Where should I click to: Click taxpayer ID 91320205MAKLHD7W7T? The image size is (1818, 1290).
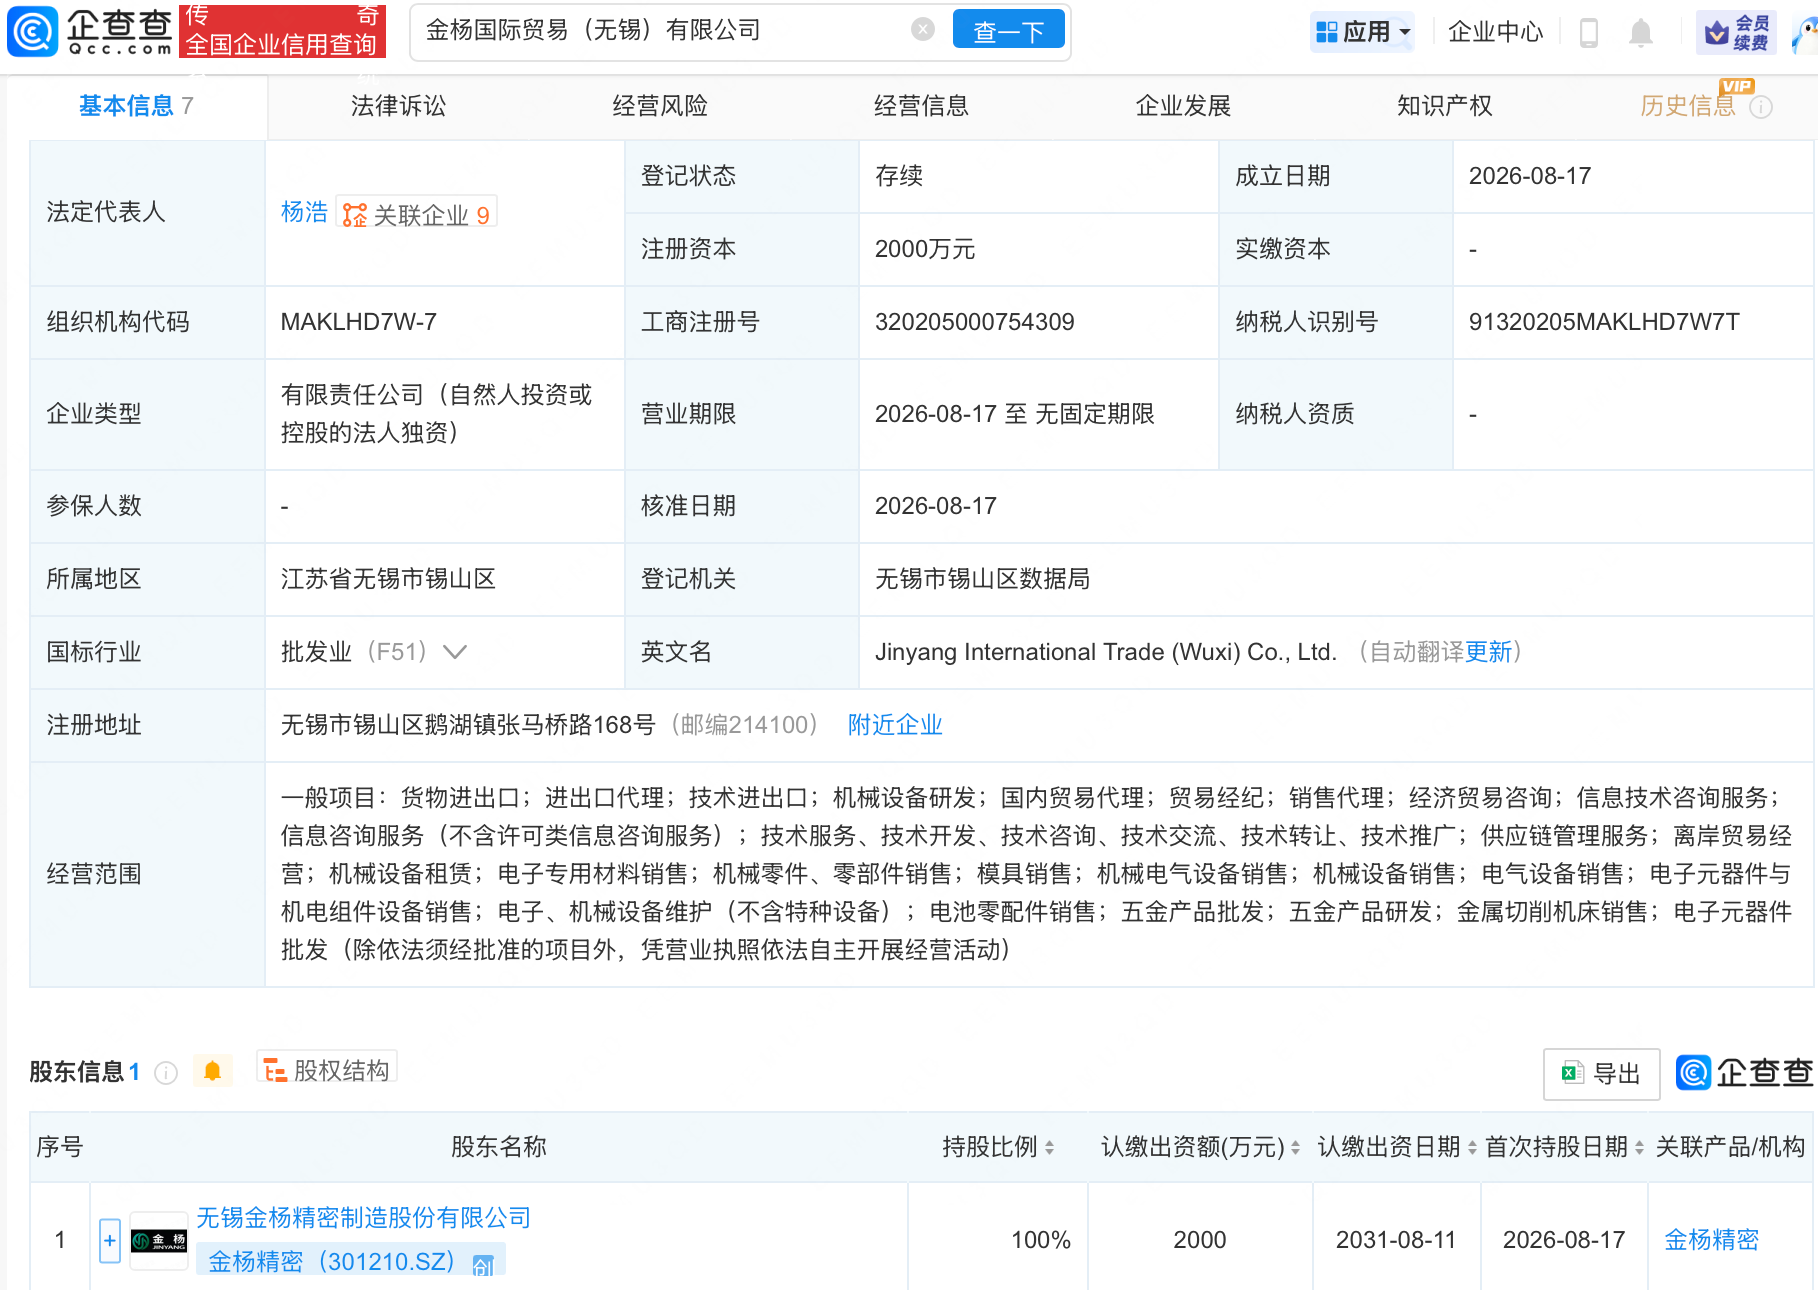tap(1604, 322)
